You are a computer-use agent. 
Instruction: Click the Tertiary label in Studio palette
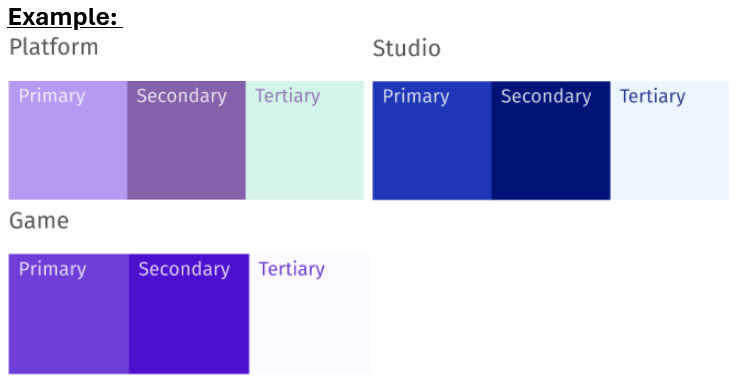tap(652, 97)
